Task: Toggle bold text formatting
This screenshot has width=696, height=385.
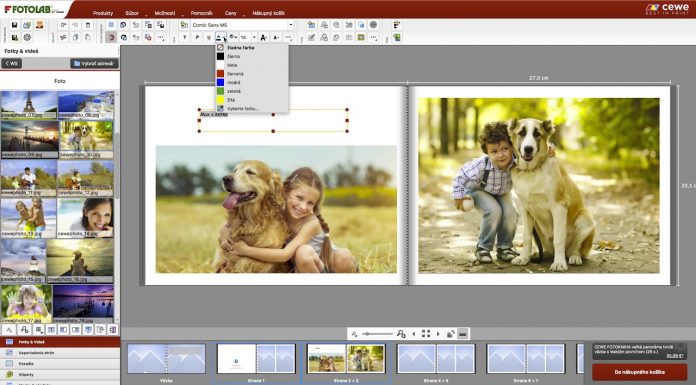Action: pyautogui.click(x=185, y=38)
